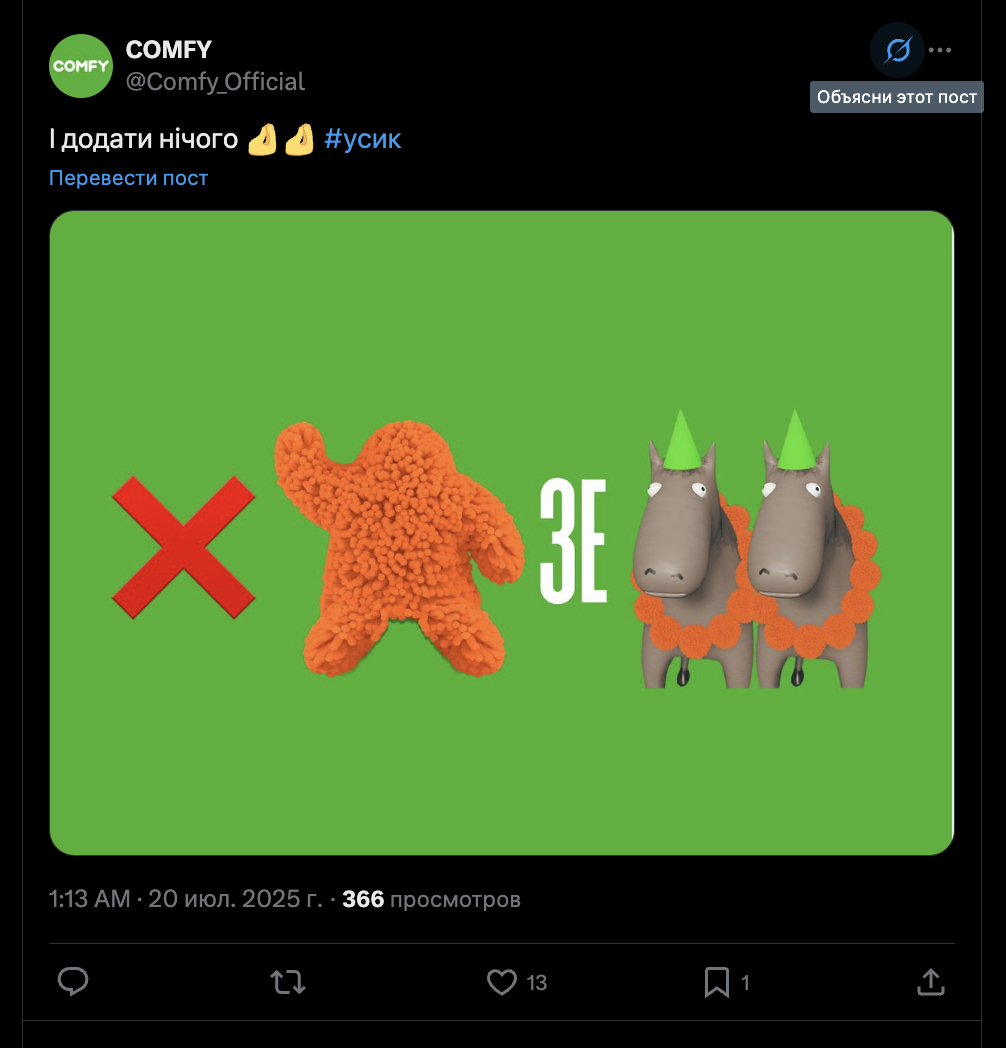Open the #усик hashtag

pos(363,139)
